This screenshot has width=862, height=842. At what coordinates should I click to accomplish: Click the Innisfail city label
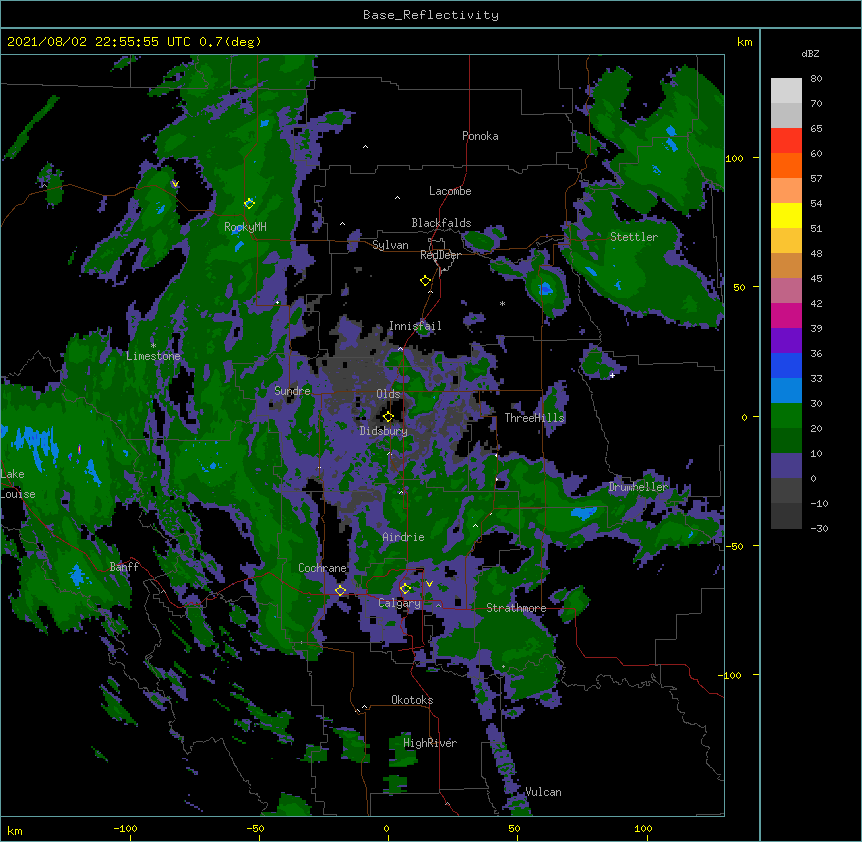[x=415, y=326]
